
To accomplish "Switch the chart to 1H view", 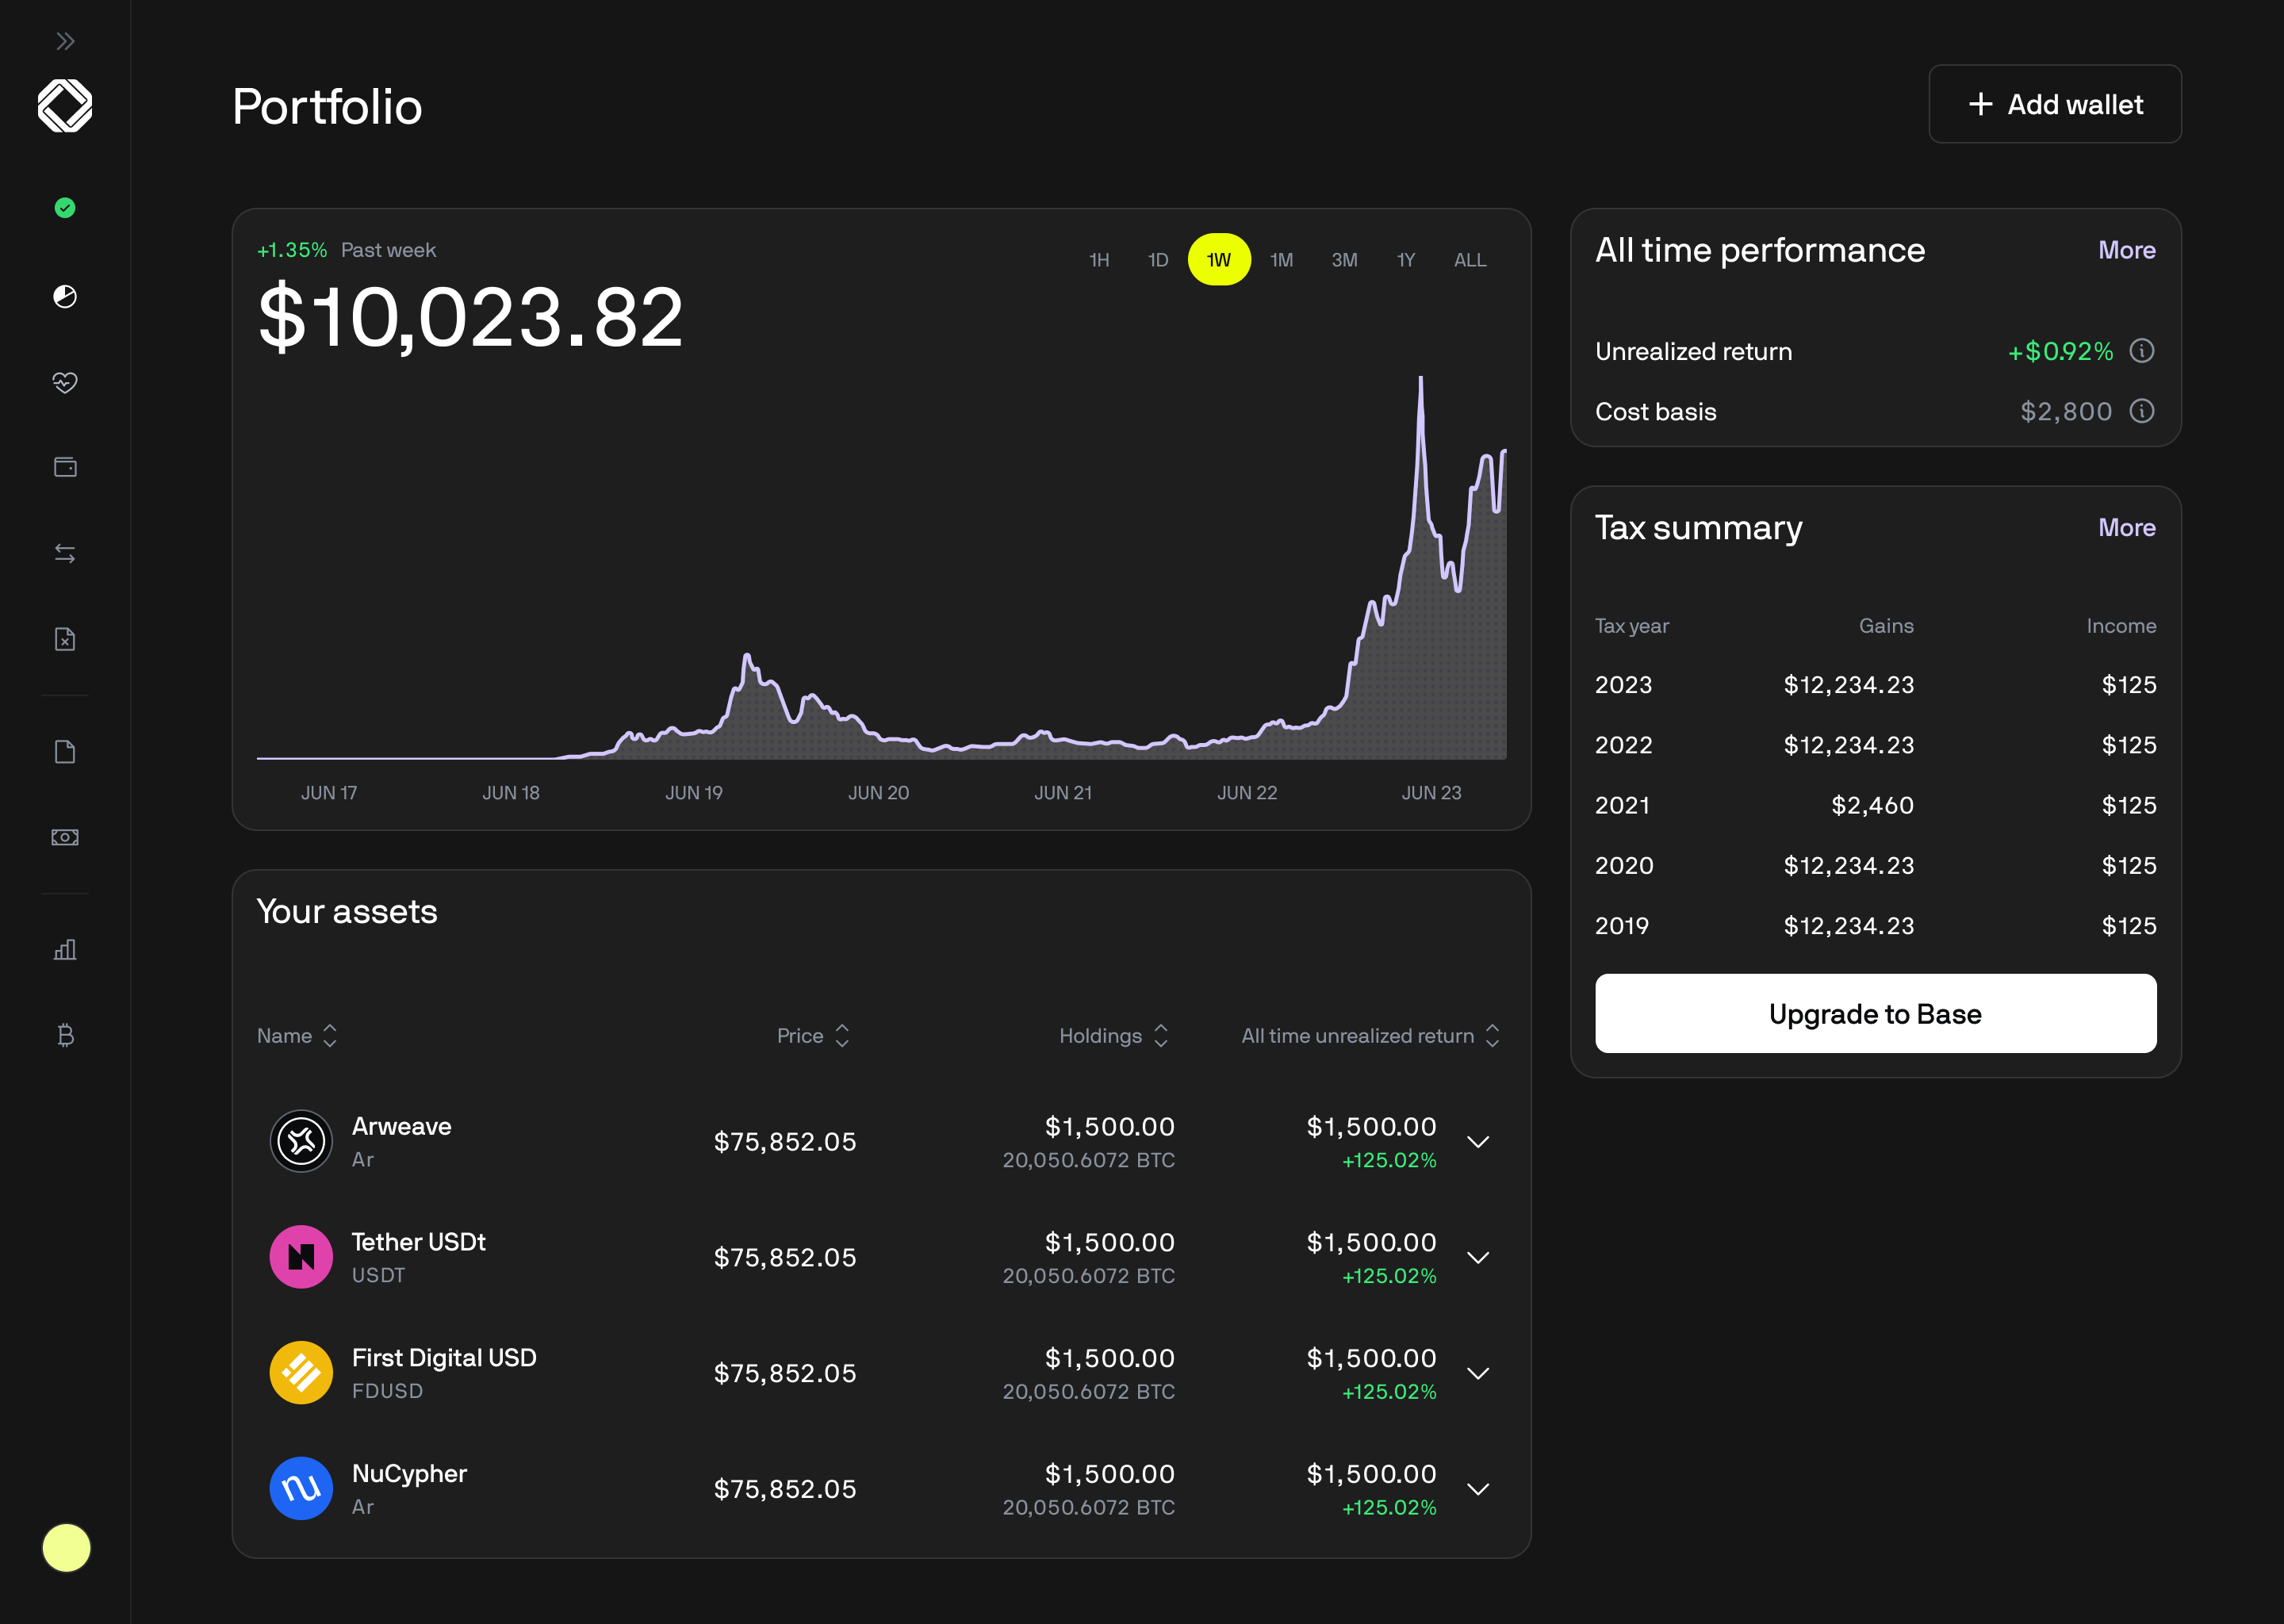I will tap(1098, 259).
